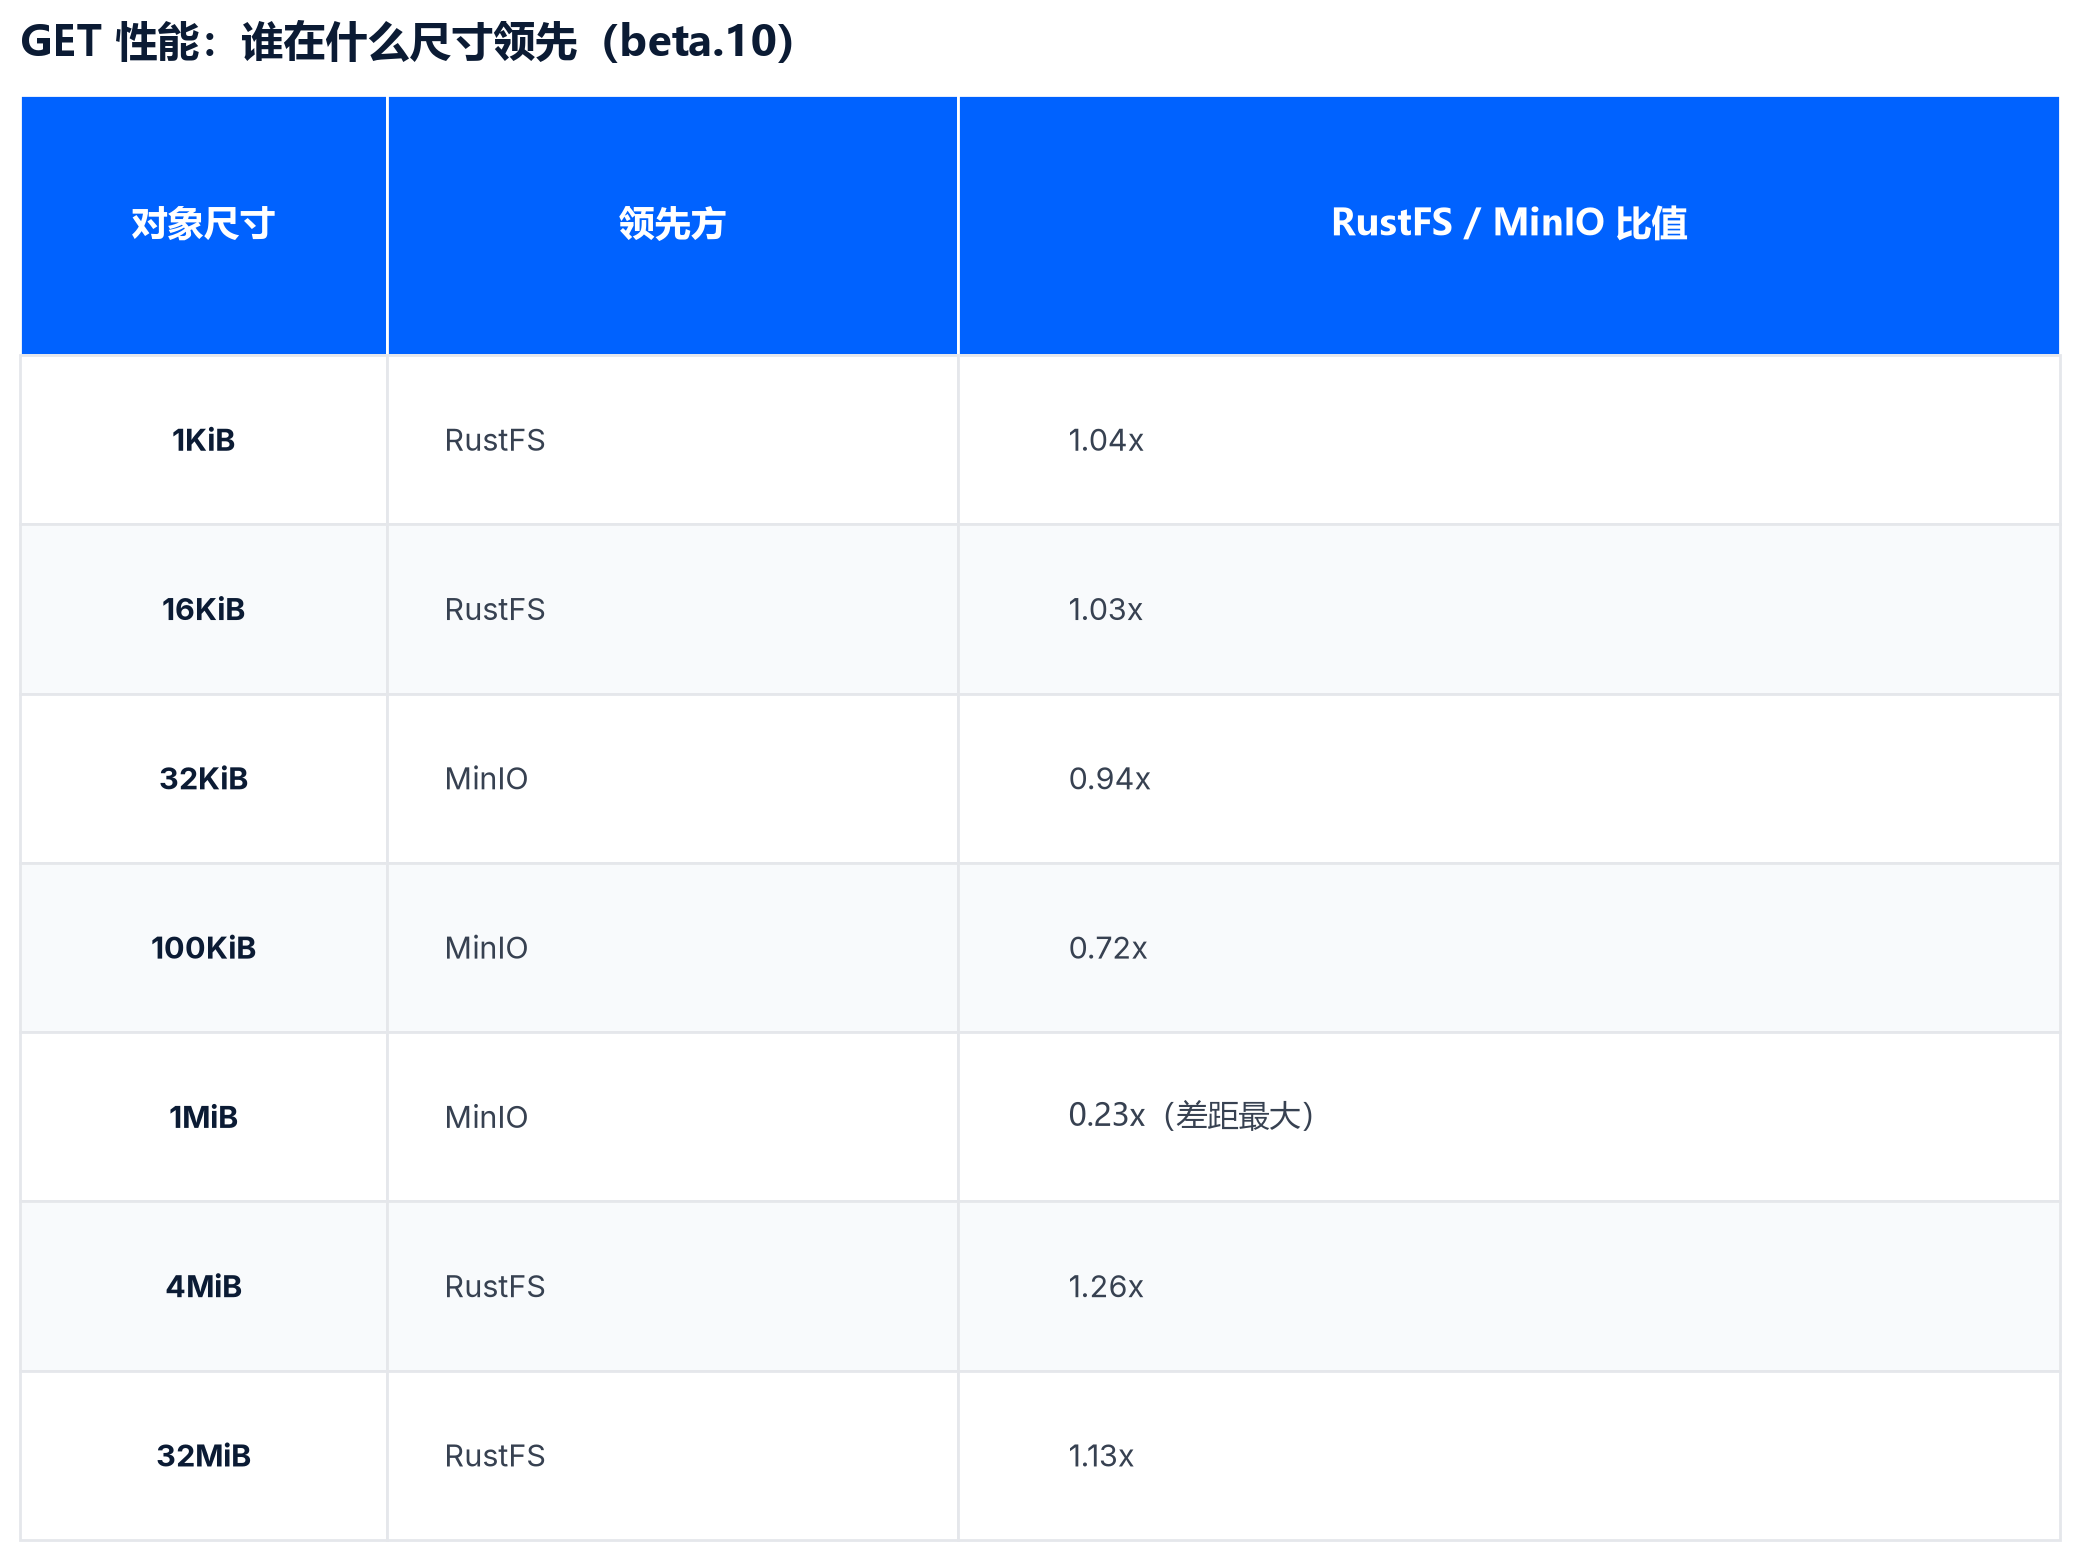The height and width of the screenshot is (1560, 2080).
Task: Select the '32KiB' size cell
Action: (203, 778)
